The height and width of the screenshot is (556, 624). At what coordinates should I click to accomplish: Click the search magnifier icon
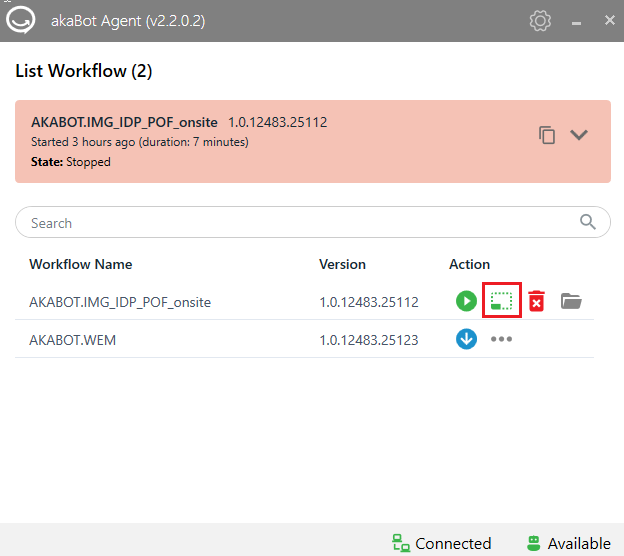[587, 222]
